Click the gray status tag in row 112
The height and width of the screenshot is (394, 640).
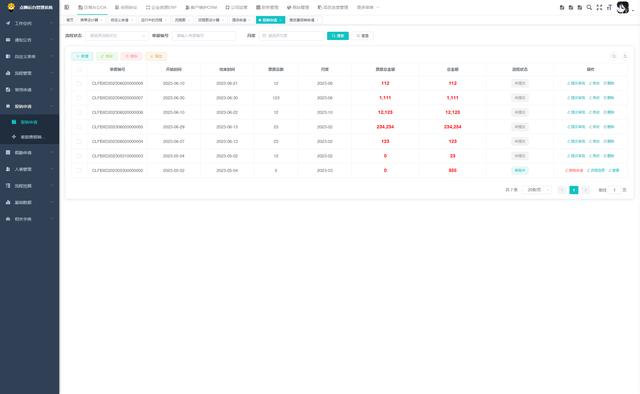click(x=520, y=83)
